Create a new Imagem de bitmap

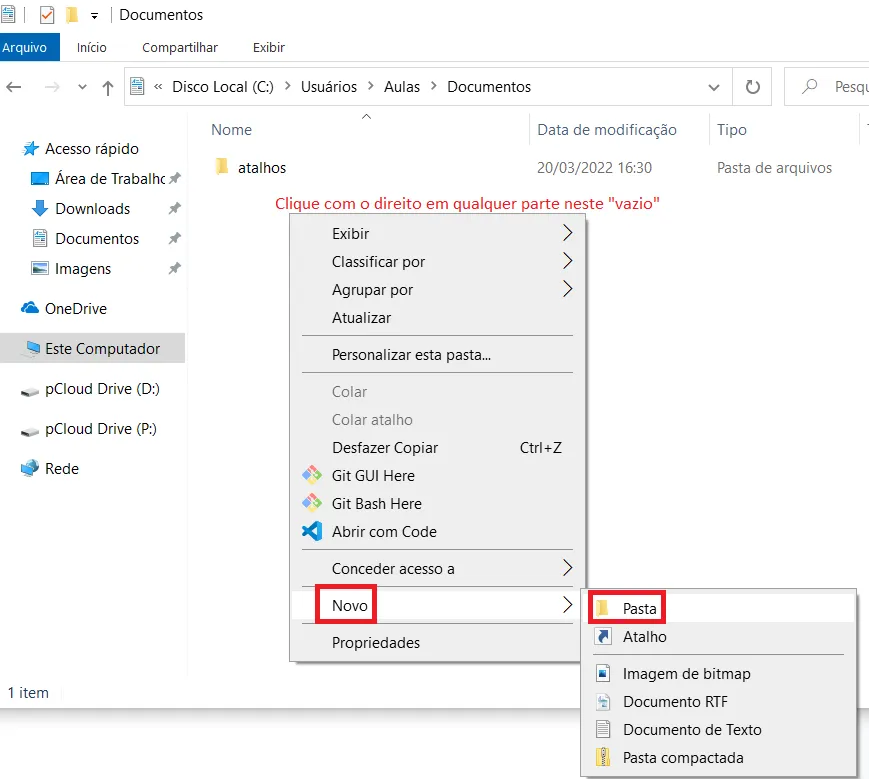coord(719,674)
